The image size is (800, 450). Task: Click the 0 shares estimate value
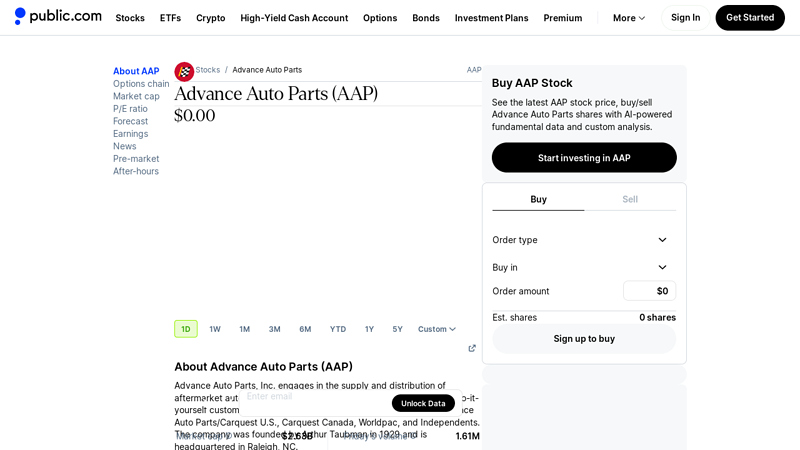[x=658, y=317]
